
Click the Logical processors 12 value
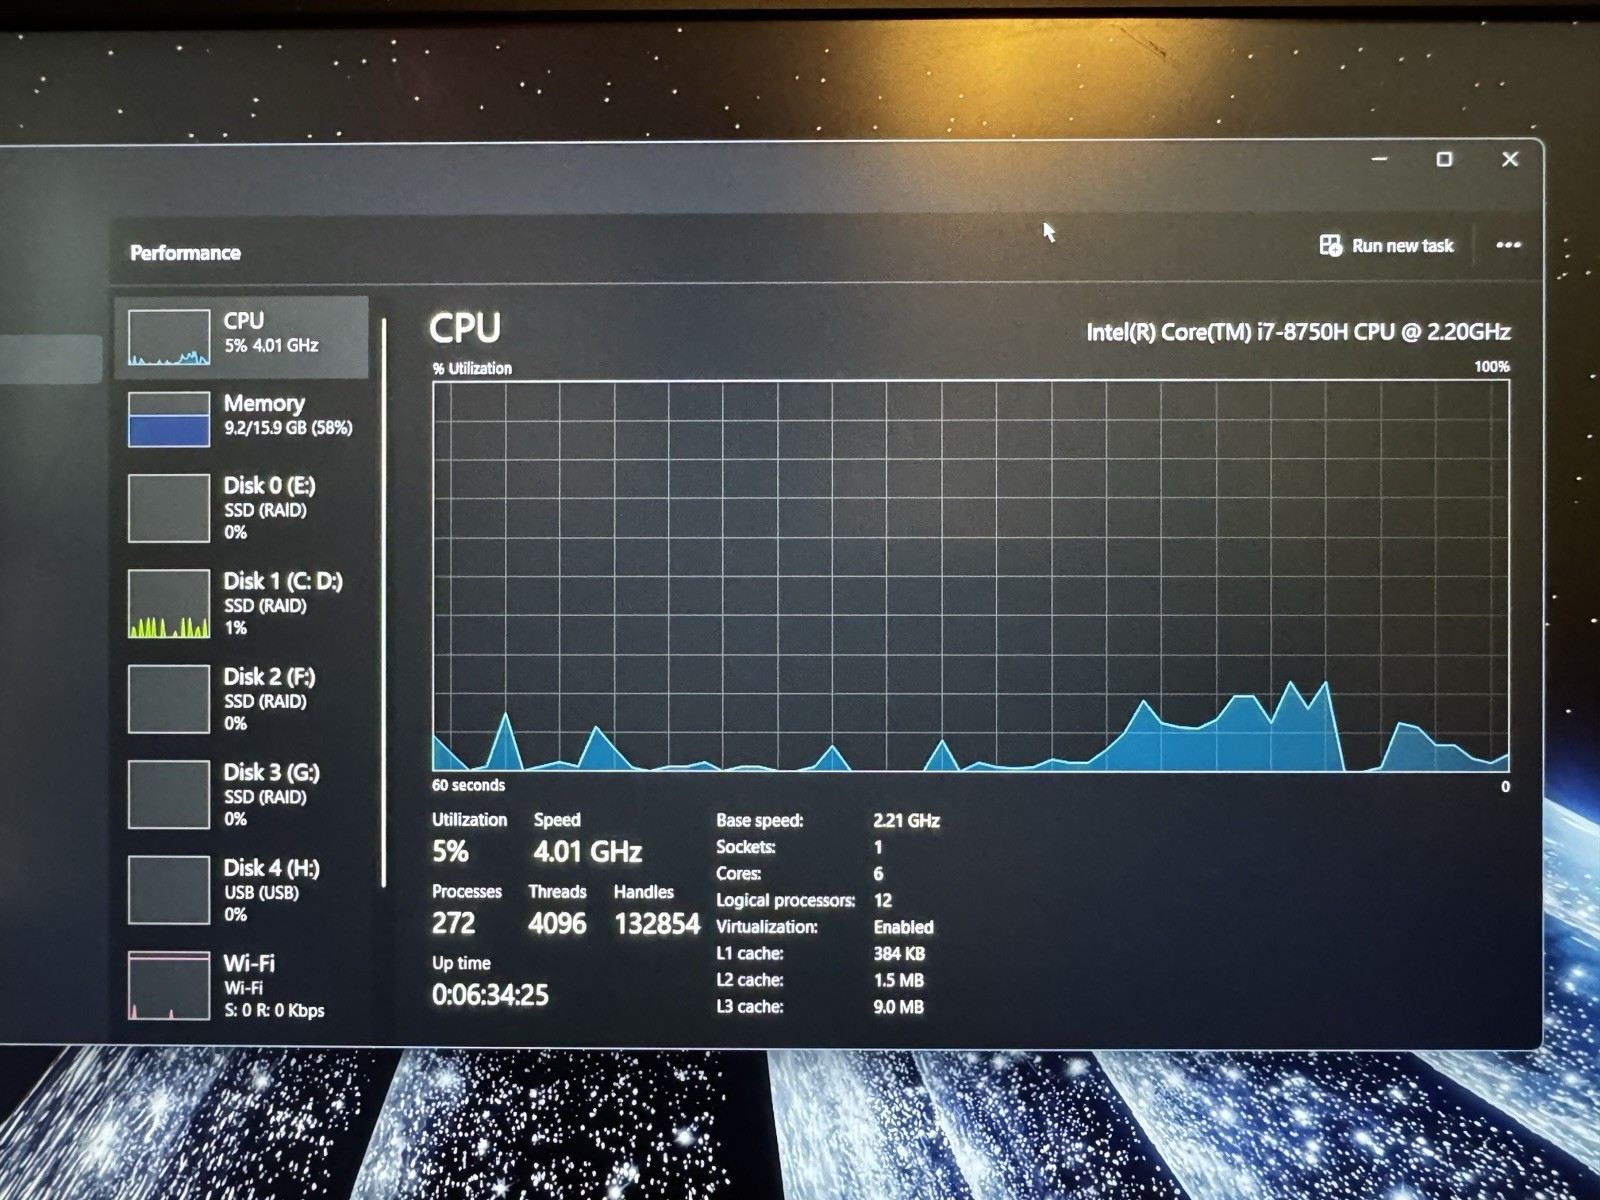click(x=882, y=900)
